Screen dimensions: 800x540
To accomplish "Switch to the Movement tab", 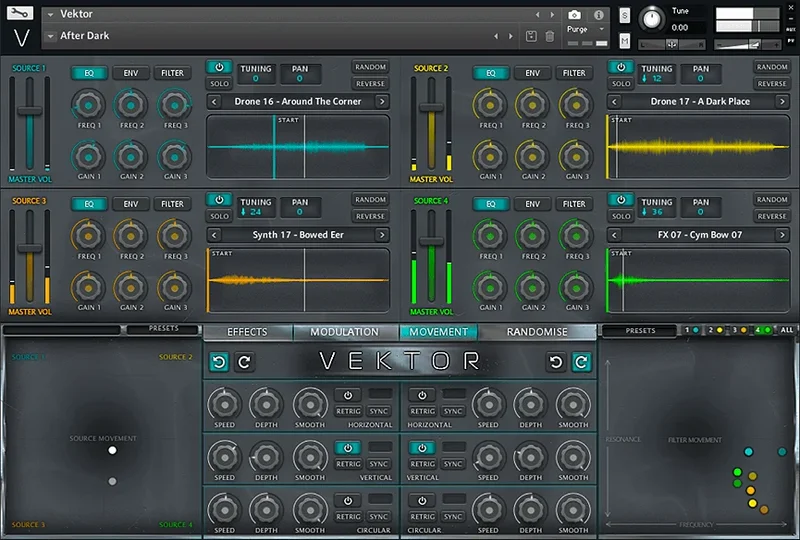I will coord(439,332).
